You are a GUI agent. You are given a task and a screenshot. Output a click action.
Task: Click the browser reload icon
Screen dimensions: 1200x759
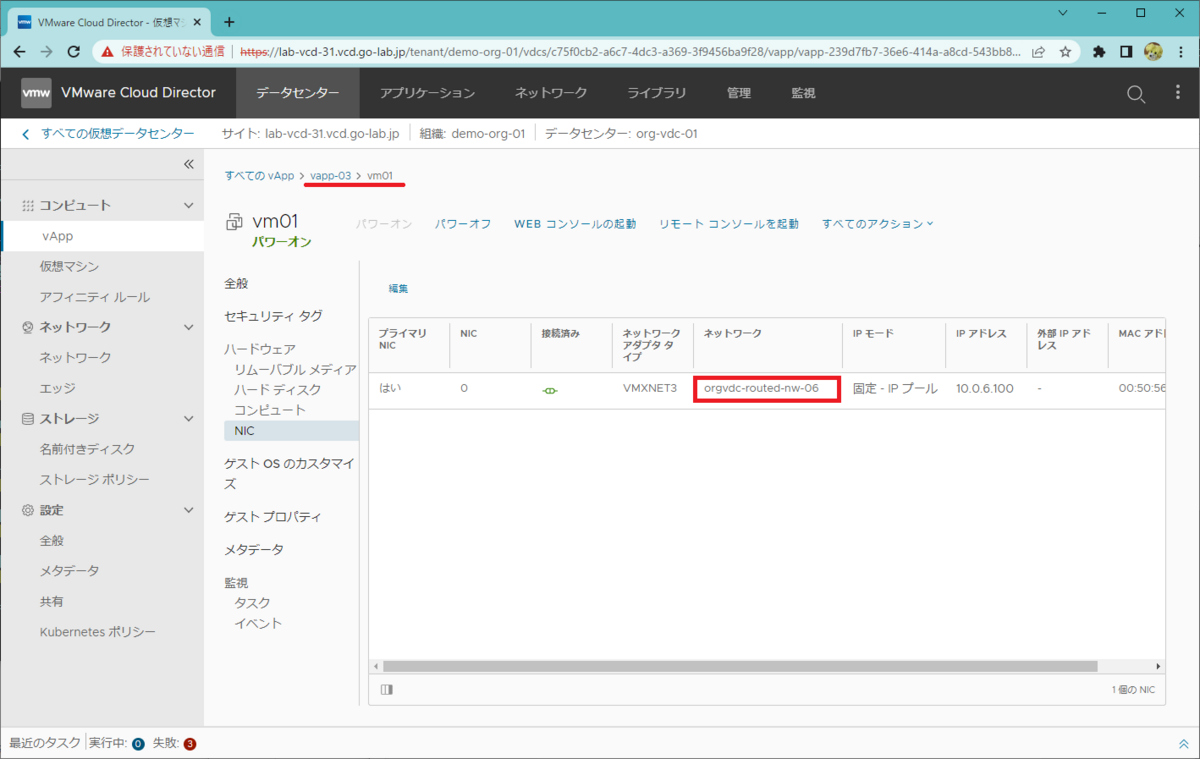tap(73, 51)
